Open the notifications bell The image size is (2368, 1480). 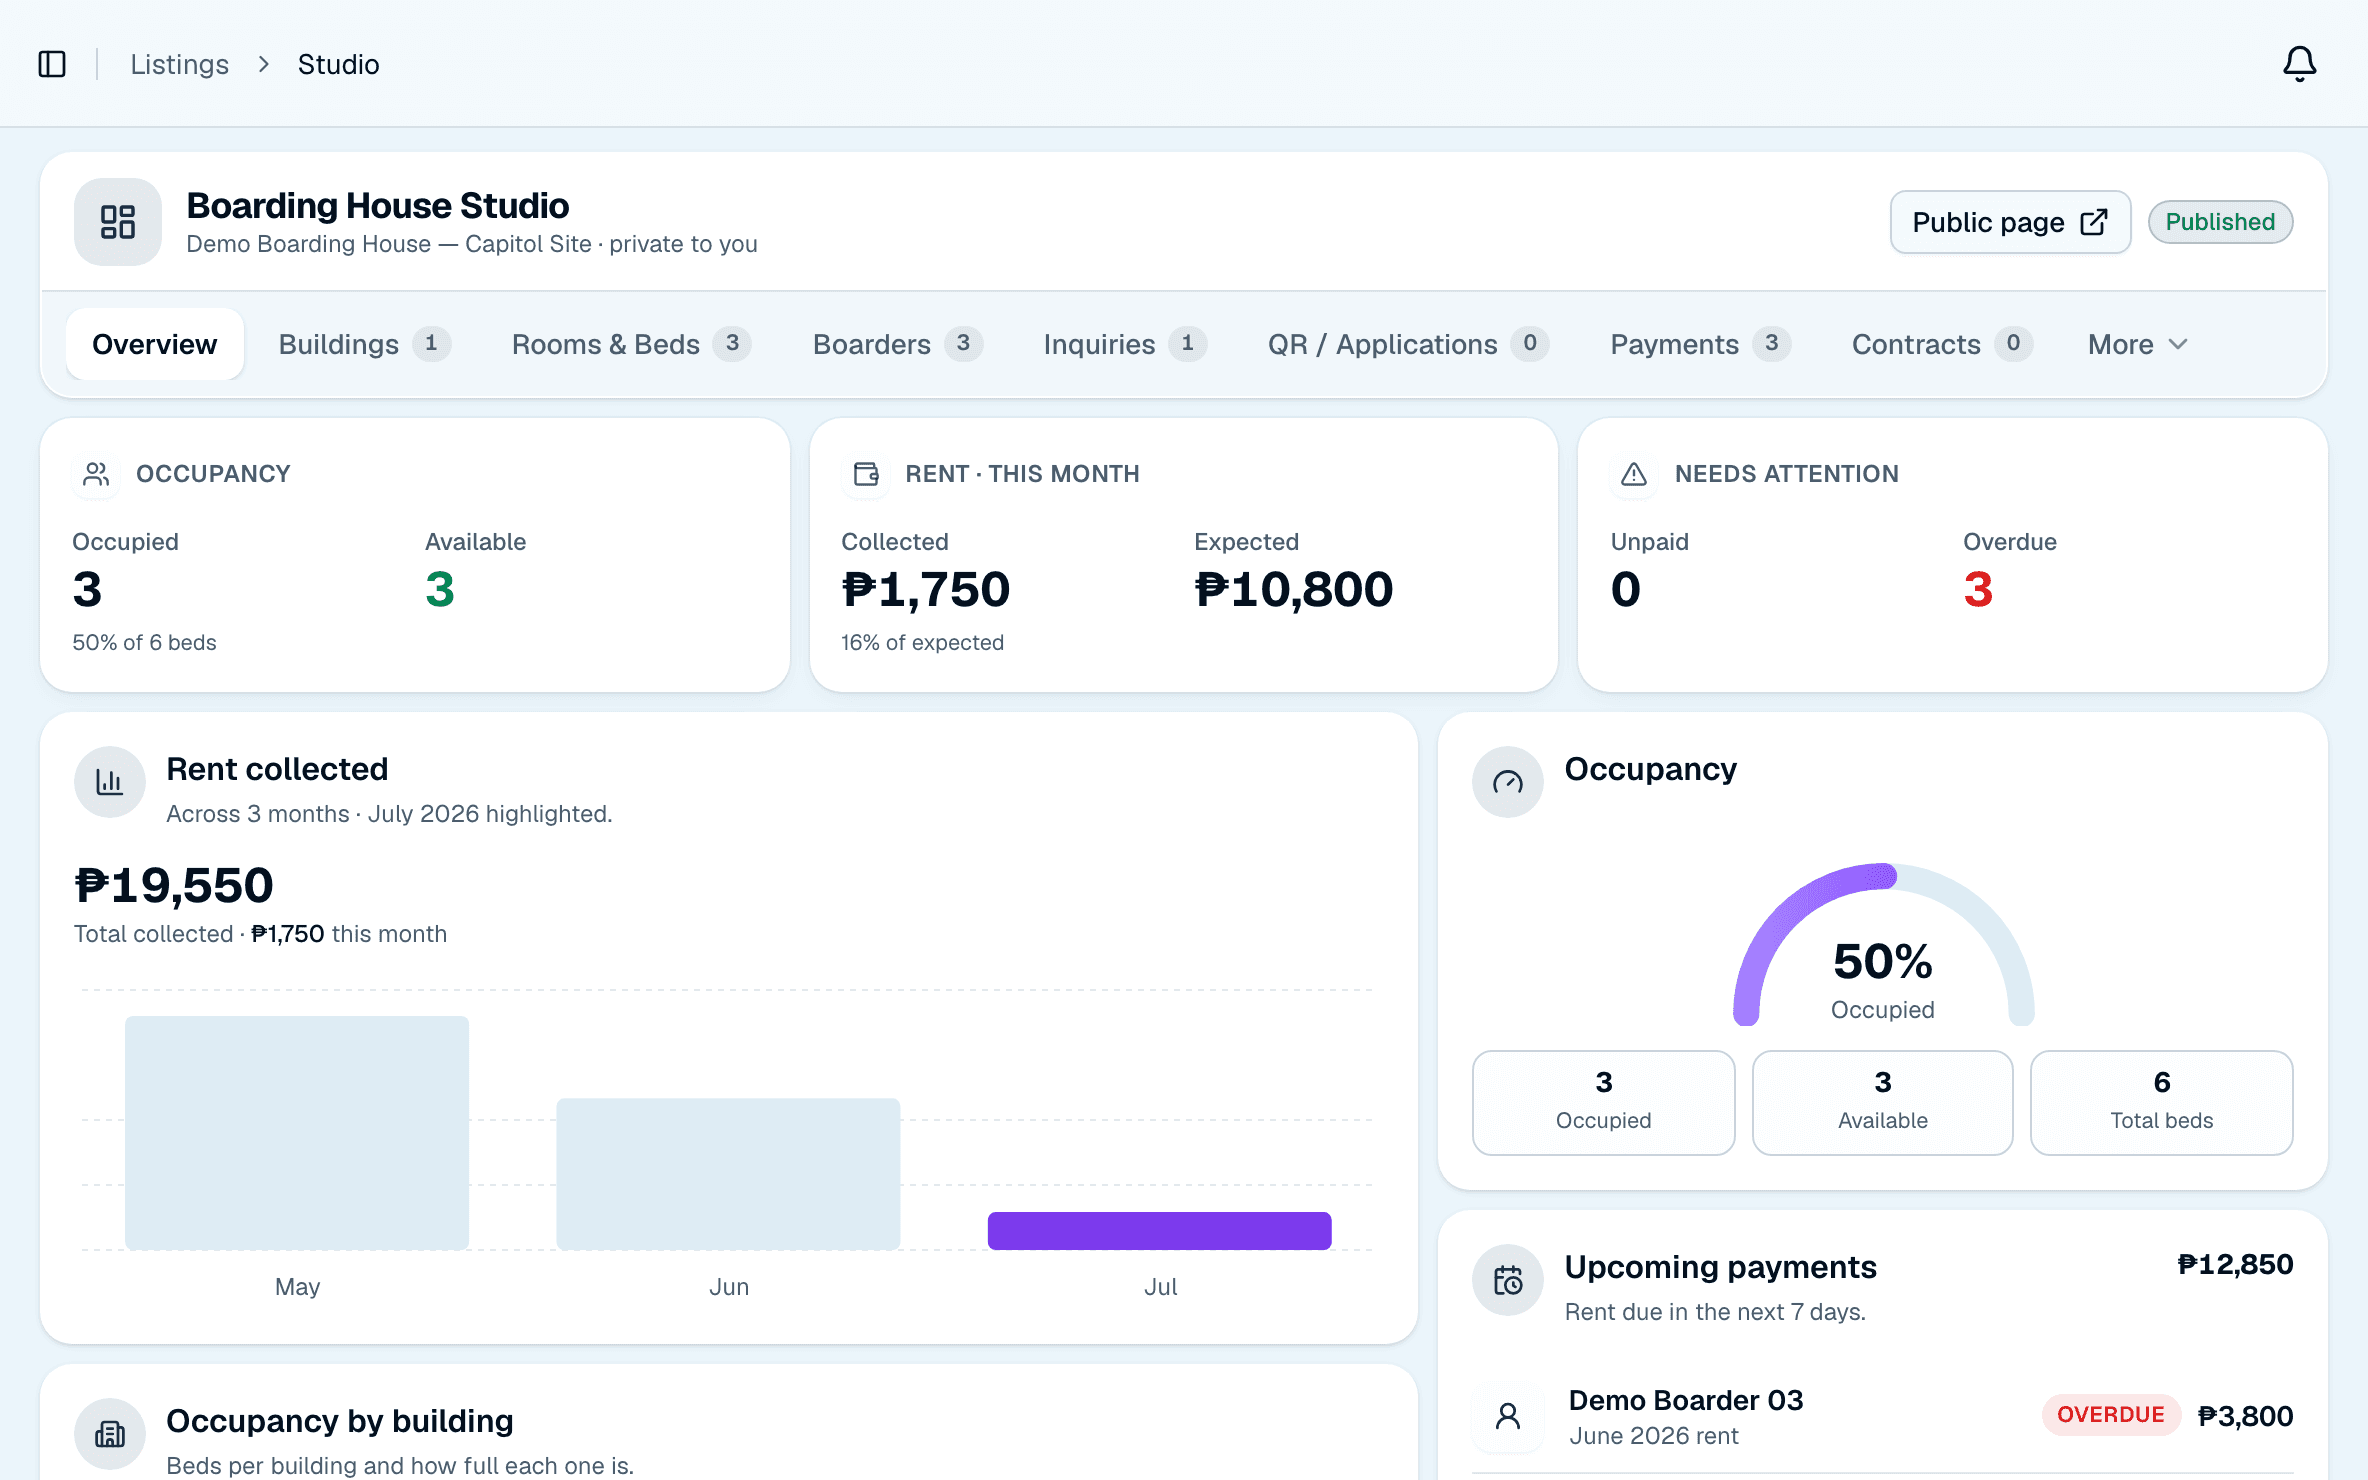[2299, 64]
